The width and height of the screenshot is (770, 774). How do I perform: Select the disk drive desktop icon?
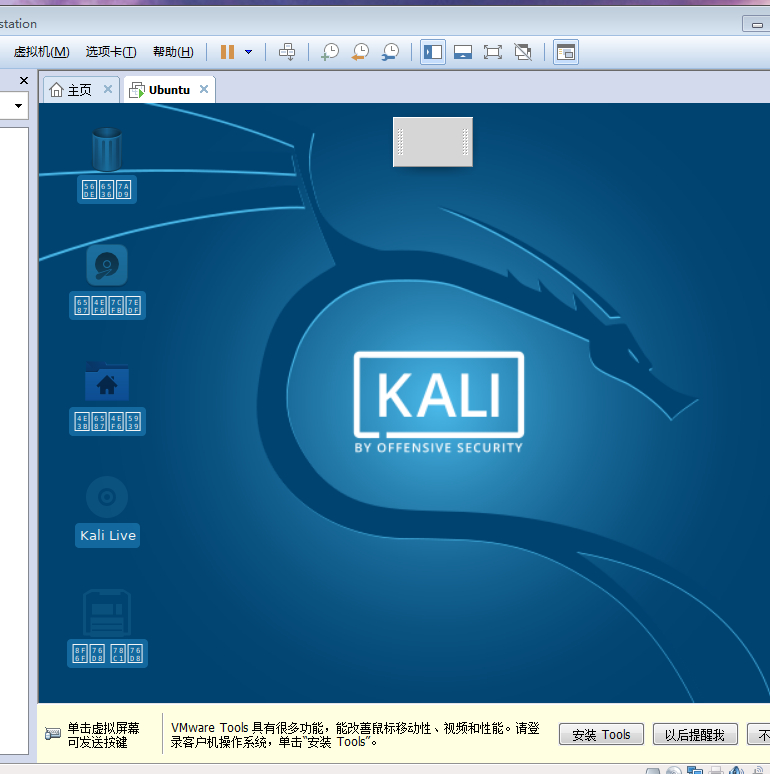[107, 265]
